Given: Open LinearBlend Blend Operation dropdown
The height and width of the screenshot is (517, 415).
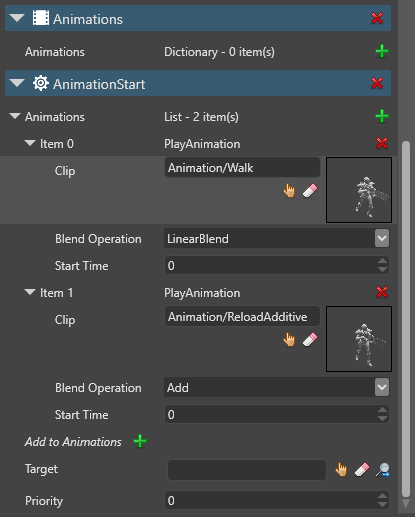Looking at the screenshot, I should tap(382, 238).
